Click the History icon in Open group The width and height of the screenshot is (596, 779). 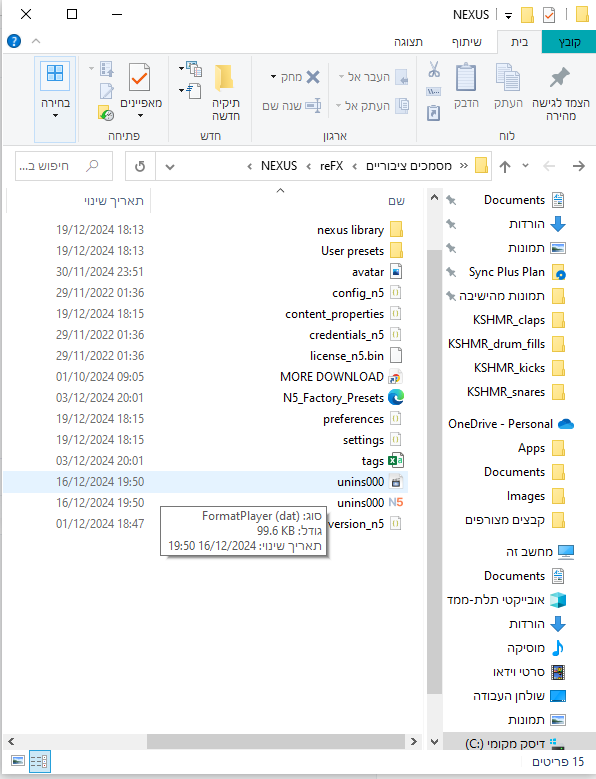point(106,113)
